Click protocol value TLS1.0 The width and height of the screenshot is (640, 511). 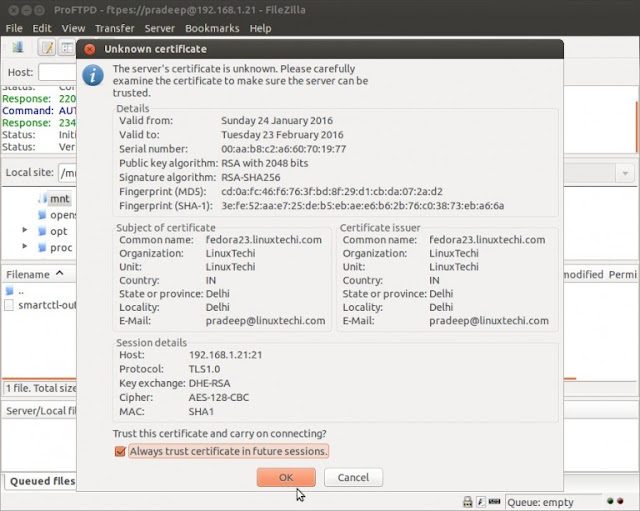pyautogui.click(x=204, y=369)
